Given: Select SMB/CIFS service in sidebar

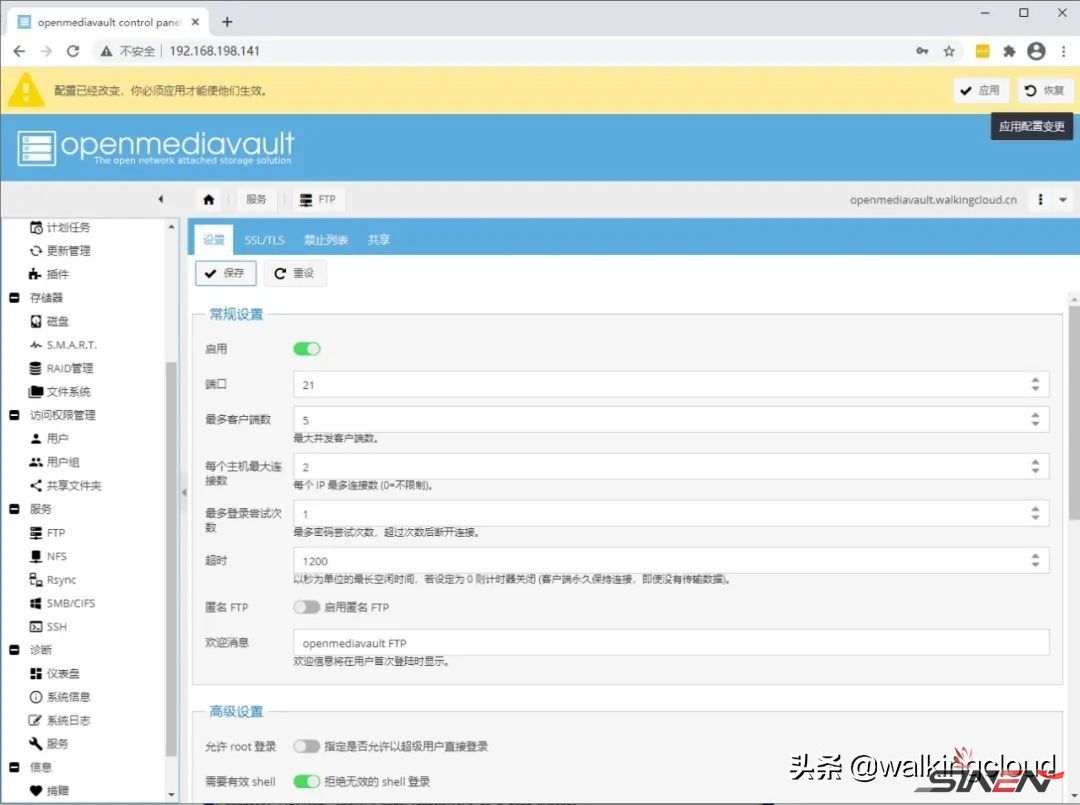Looking at the screenshot, I should (63, 603).
